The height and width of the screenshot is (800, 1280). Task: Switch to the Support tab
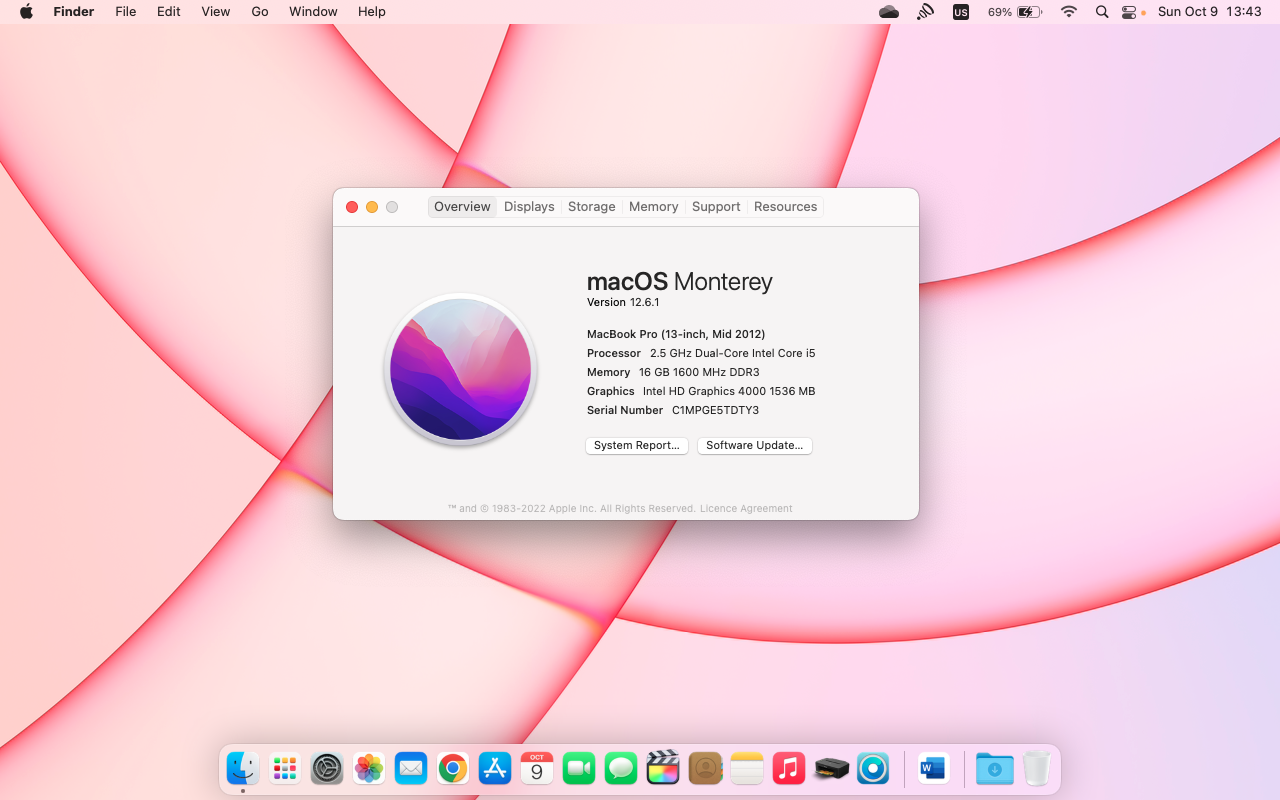coord(716,207)
